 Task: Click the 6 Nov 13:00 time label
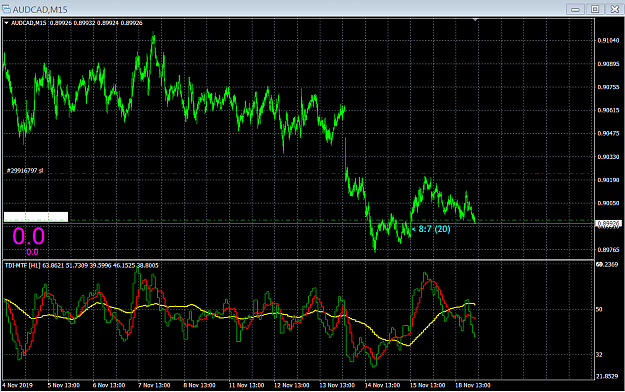[109, 385]
